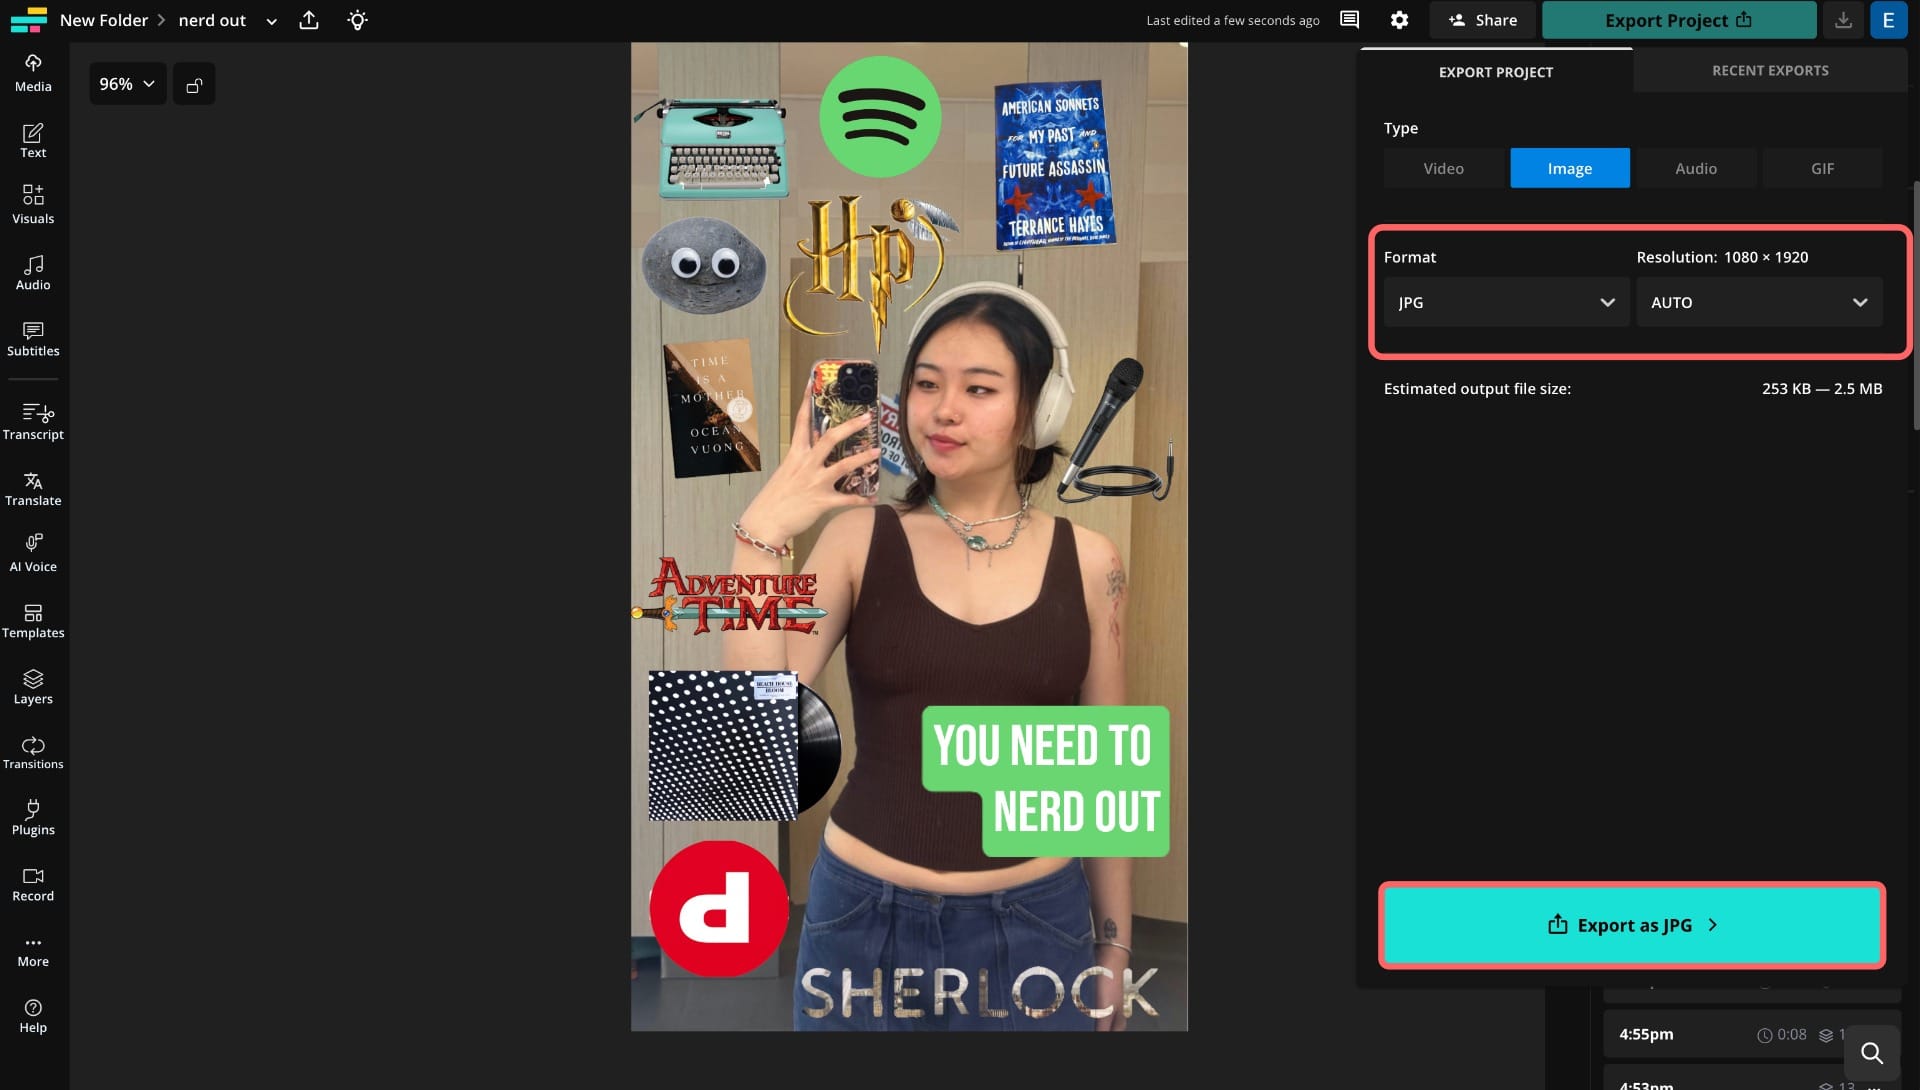Open the Plugins panel
The image size is (1920, 1090).
point(33,817)
